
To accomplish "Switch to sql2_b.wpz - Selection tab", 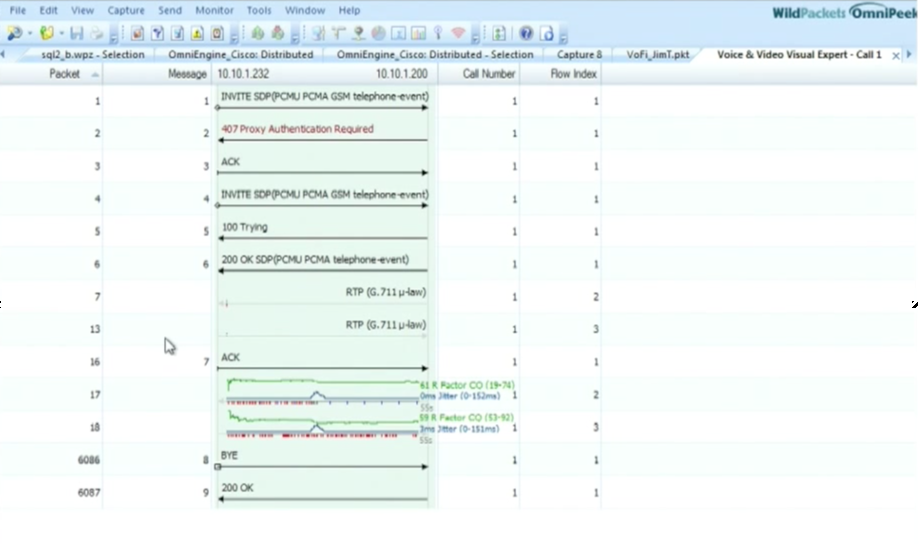I will (93, 54).
